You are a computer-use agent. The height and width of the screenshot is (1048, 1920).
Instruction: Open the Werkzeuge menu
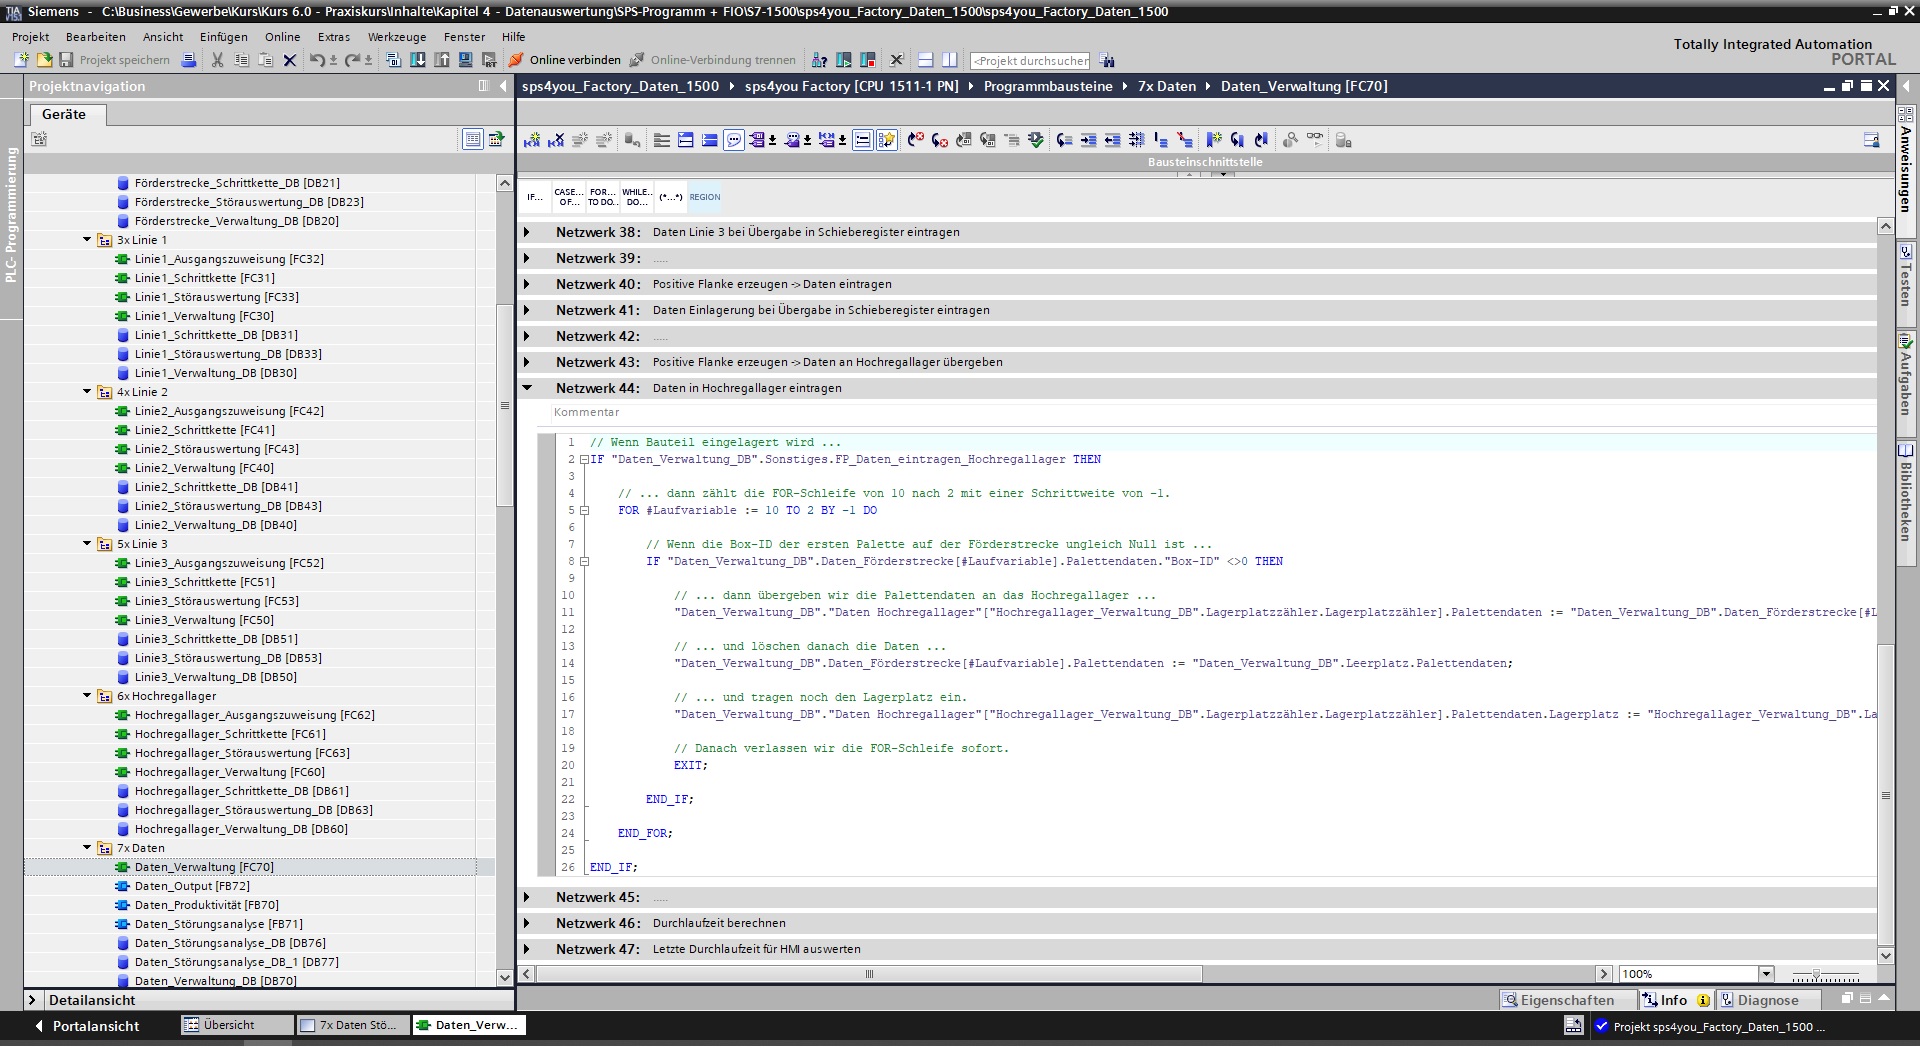(397, 37)
